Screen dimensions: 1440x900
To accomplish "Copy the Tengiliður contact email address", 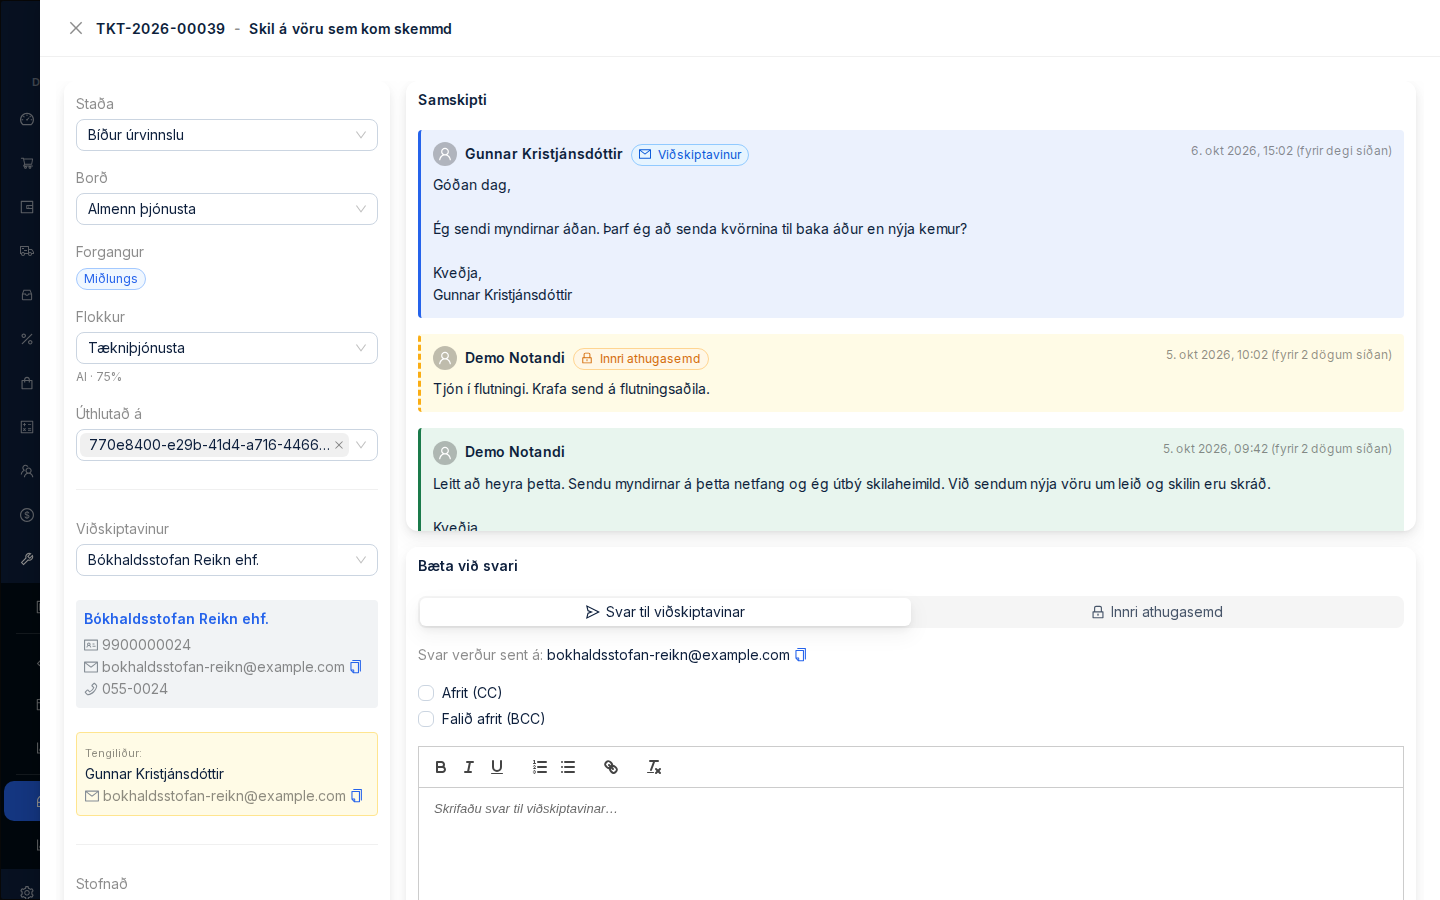I will [357, 796].
